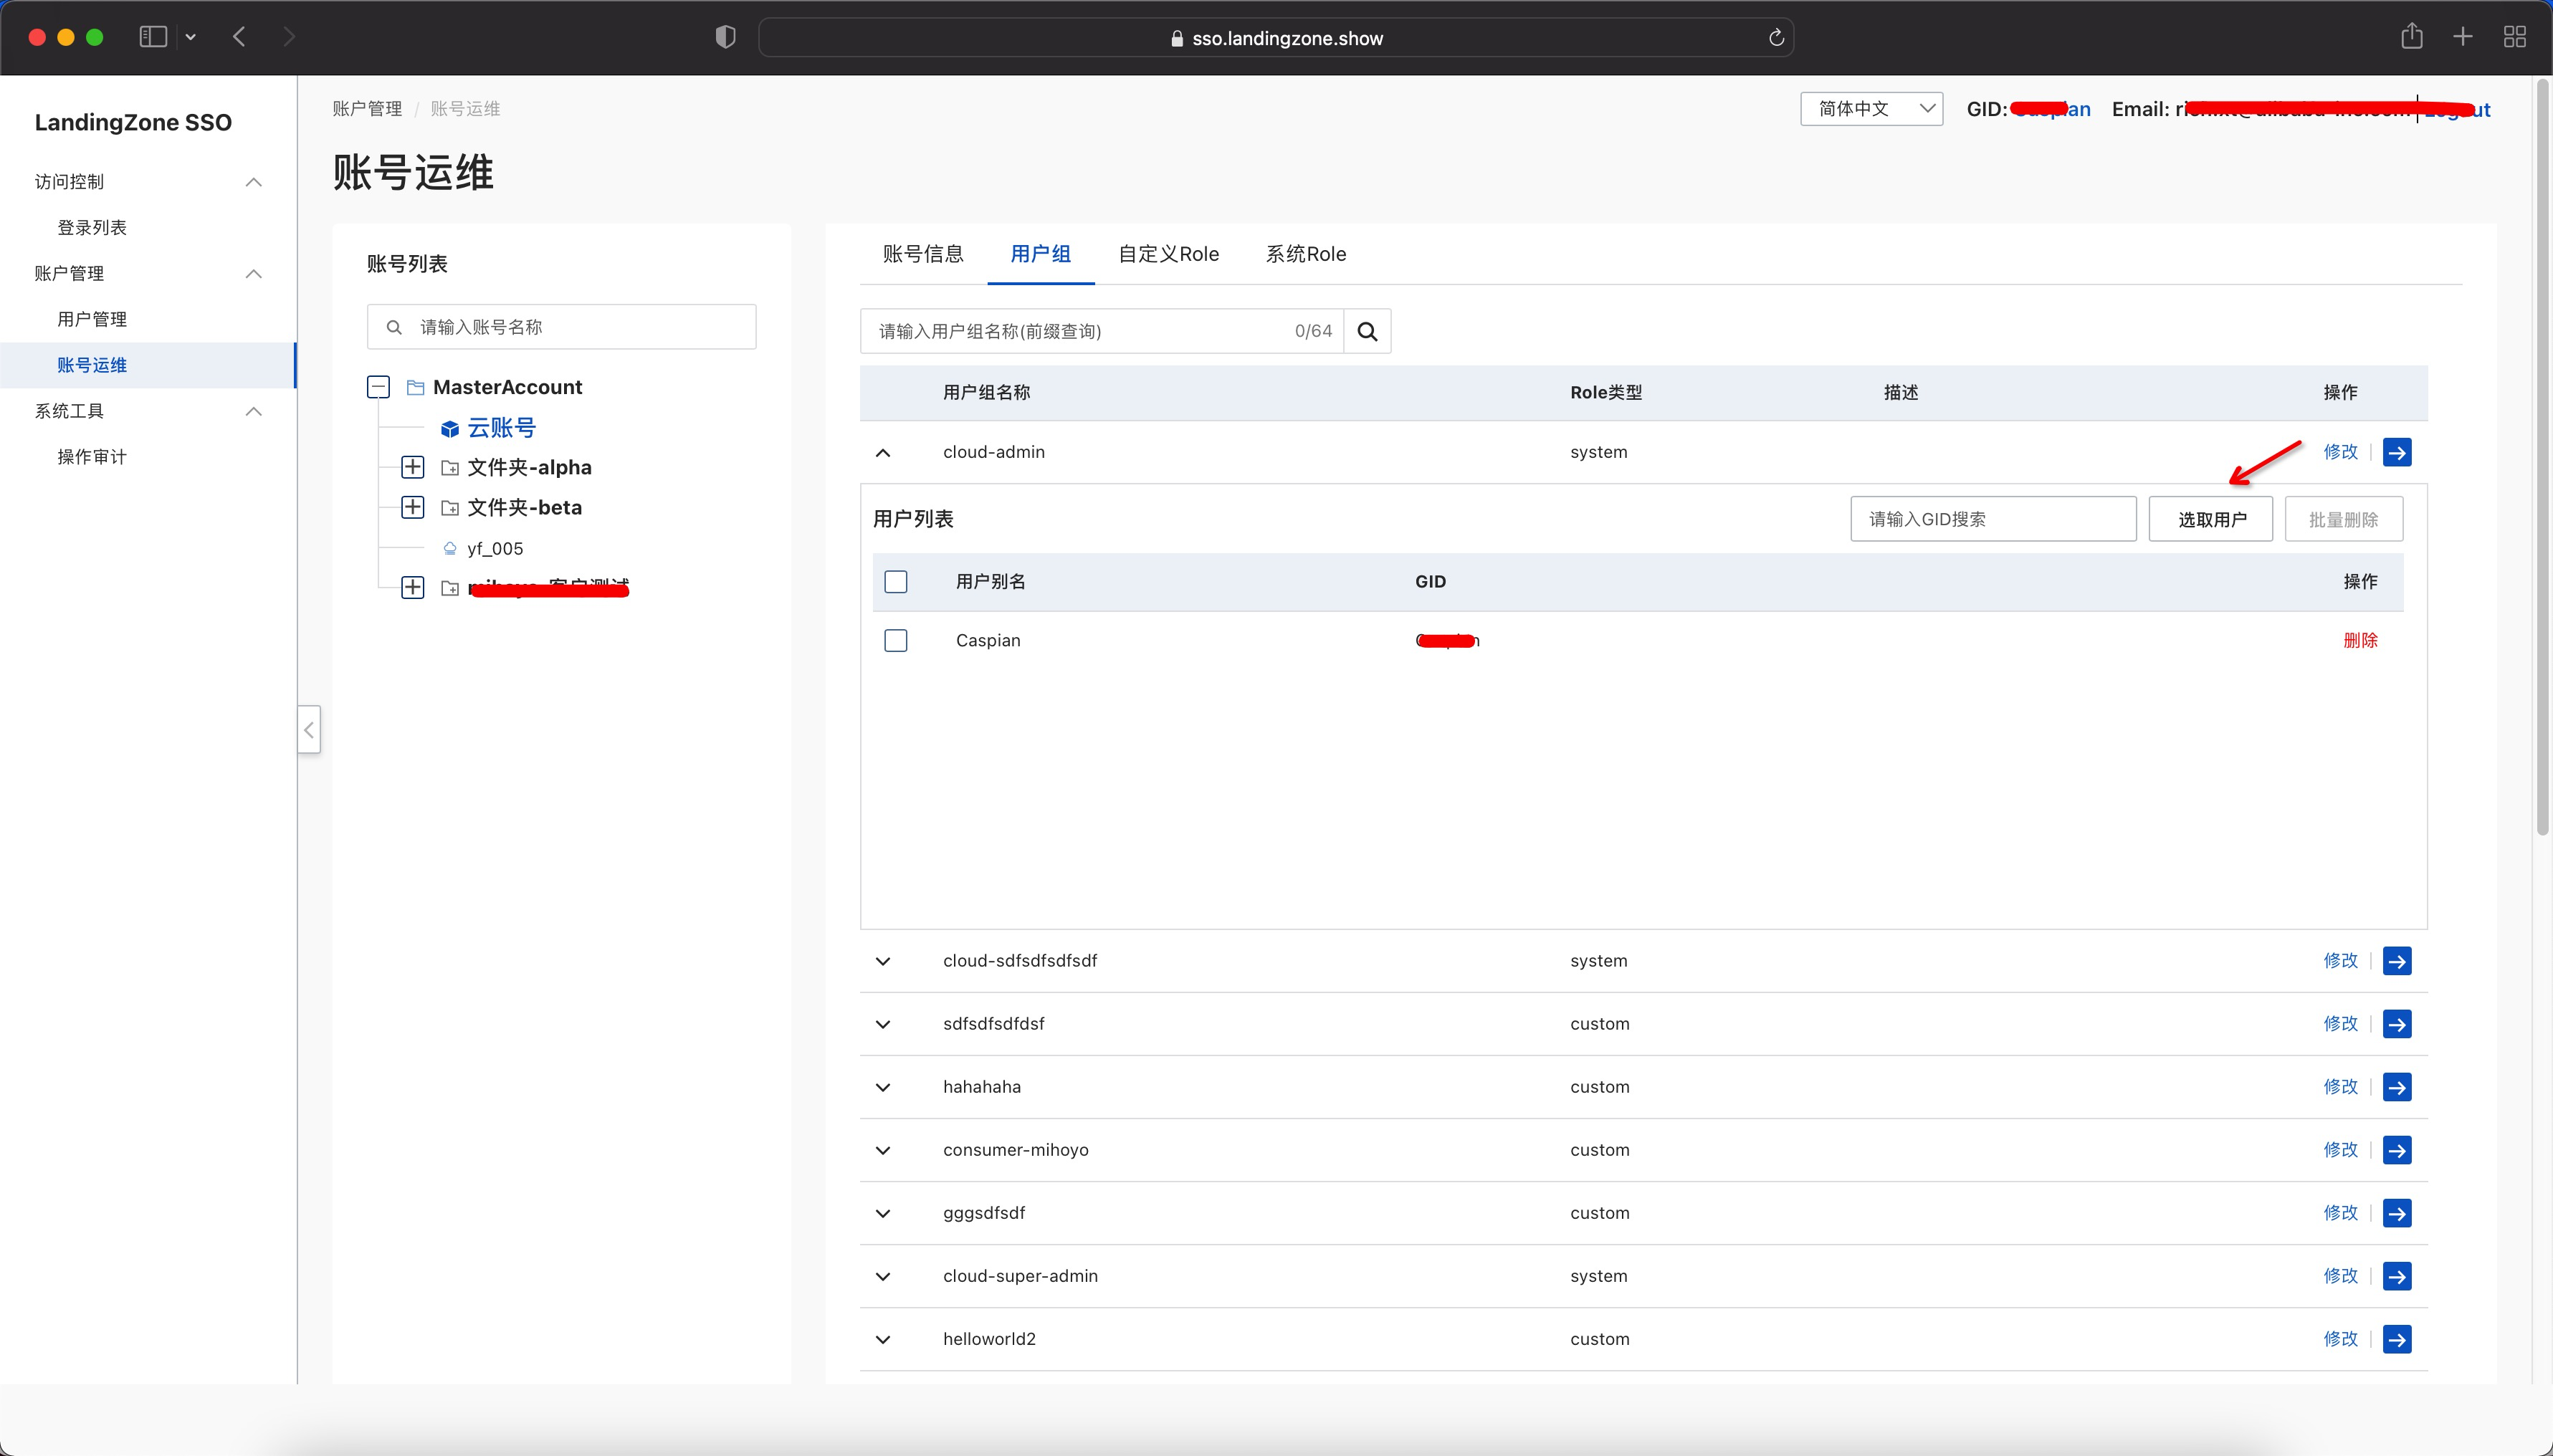Image resolution: width=2553 pixels, height=1456 pixels.
Task: Collapse sidebar with the left-edge arrow handle
Action: point(309,730)
